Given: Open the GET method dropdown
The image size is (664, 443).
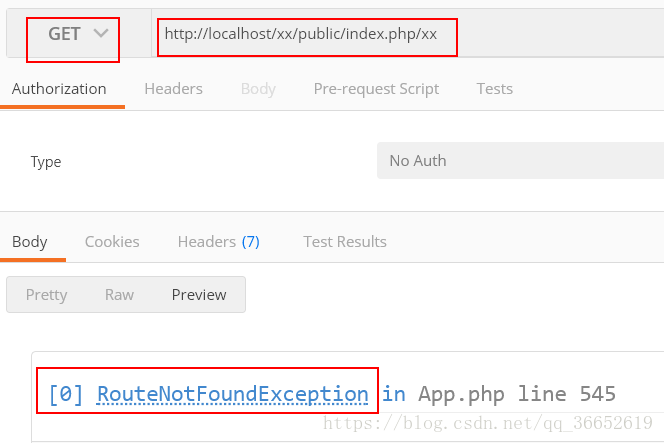Looking at the screenshot, I should pyautogui.click(x=79, y=34).
